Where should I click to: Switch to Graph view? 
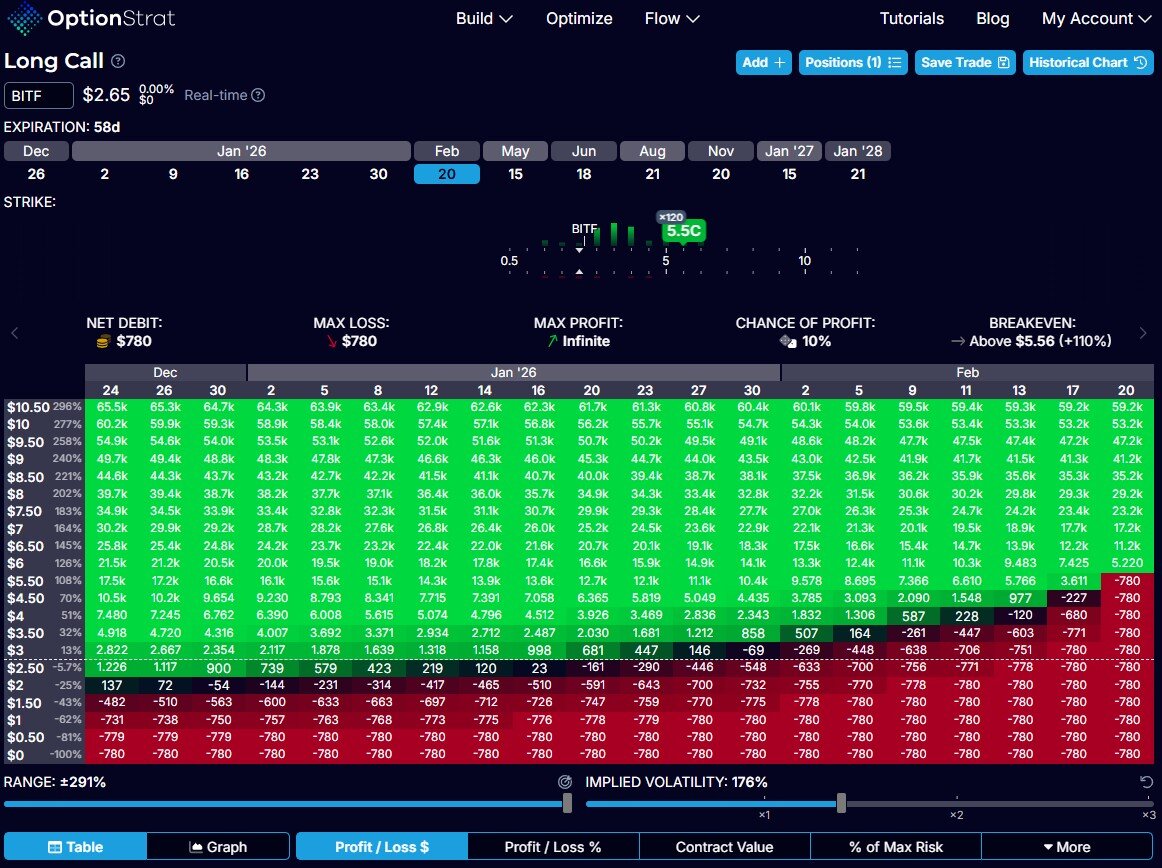218,847
